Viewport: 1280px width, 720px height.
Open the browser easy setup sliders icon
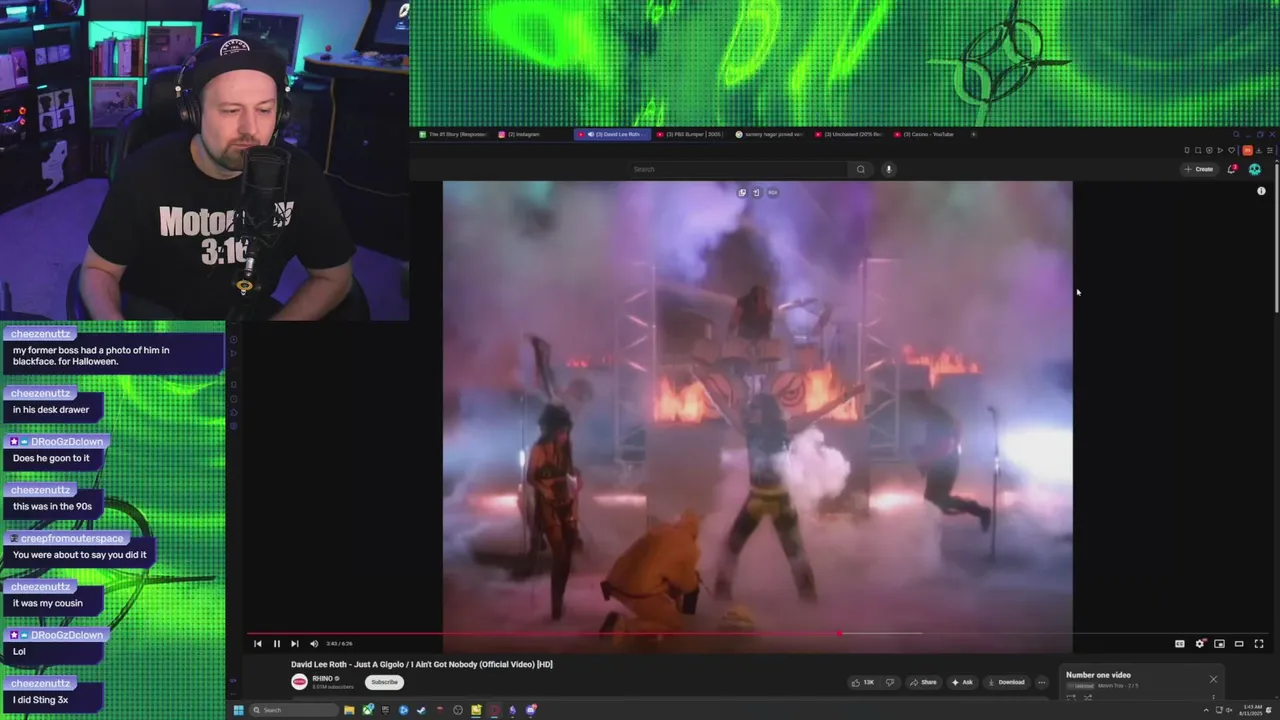tap(1270, 150)
